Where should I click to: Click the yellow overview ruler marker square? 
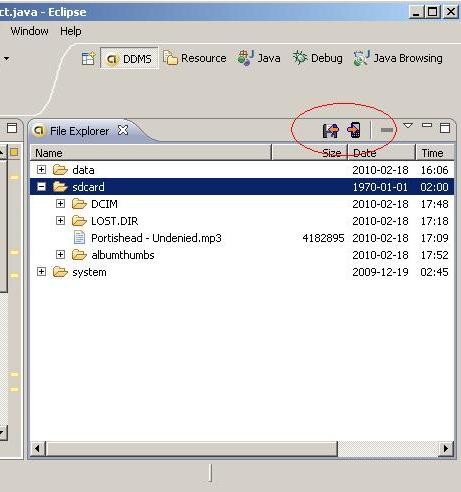pos(14,152)
